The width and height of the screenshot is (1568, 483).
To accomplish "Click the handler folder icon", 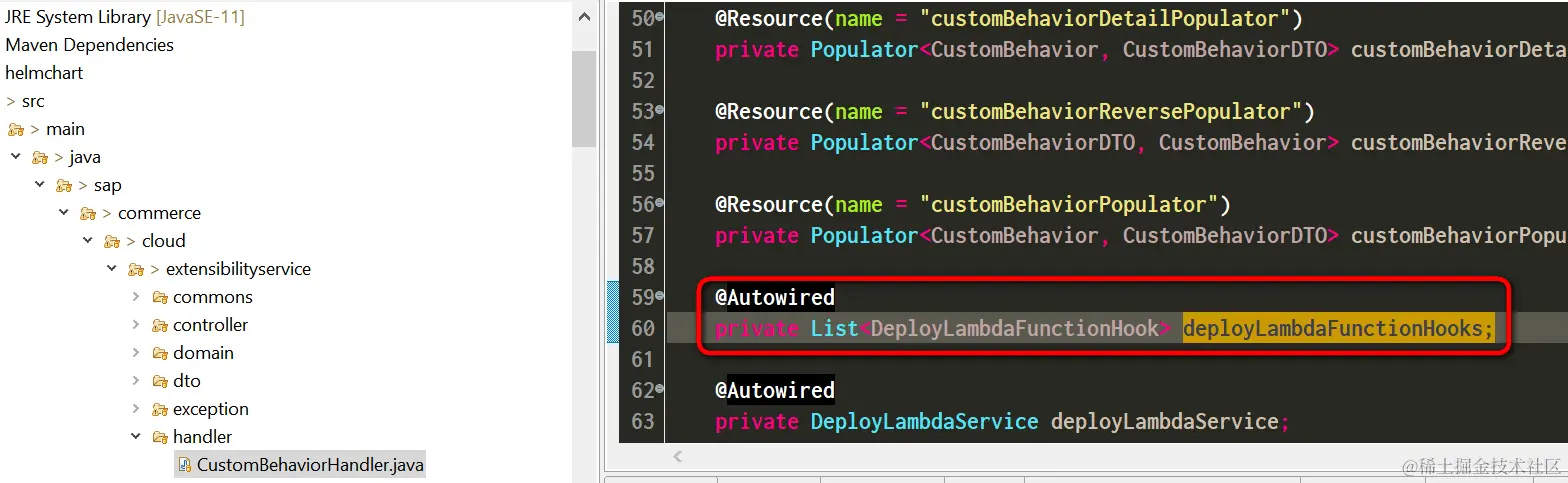I will tap(159, 437).
